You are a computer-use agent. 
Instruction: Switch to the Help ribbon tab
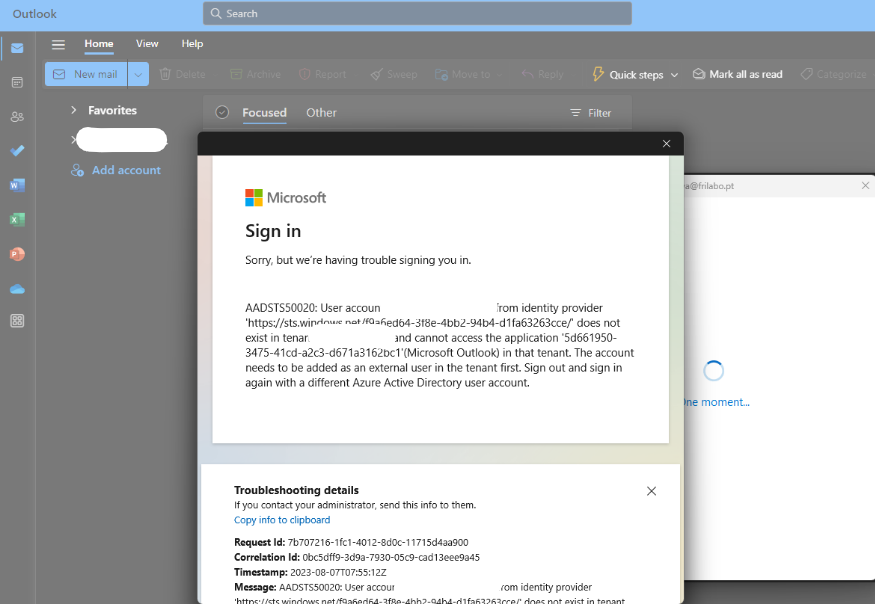(192, 44)
